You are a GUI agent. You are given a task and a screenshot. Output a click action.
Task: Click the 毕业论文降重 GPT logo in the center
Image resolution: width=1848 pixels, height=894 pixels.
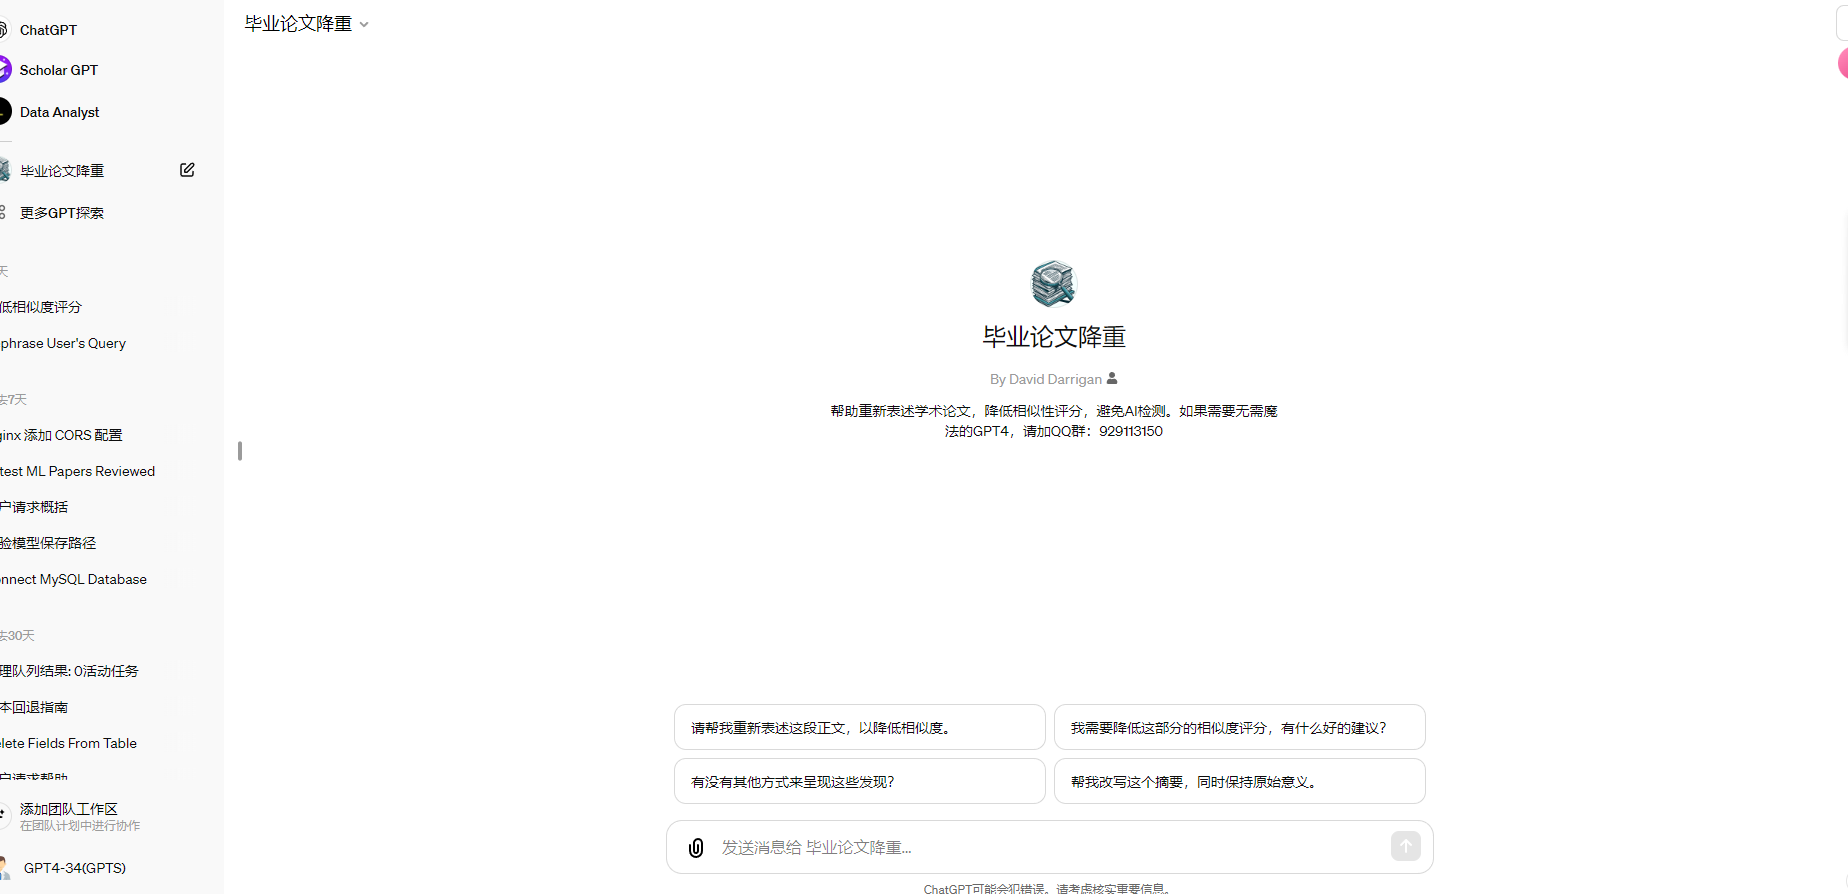click(1053, 283)
